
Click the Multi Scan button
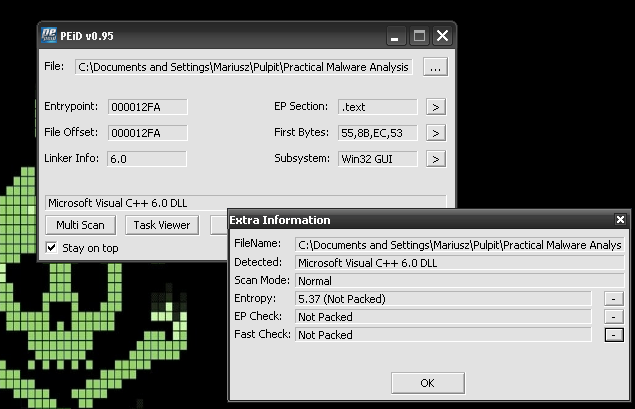point(80,225)
